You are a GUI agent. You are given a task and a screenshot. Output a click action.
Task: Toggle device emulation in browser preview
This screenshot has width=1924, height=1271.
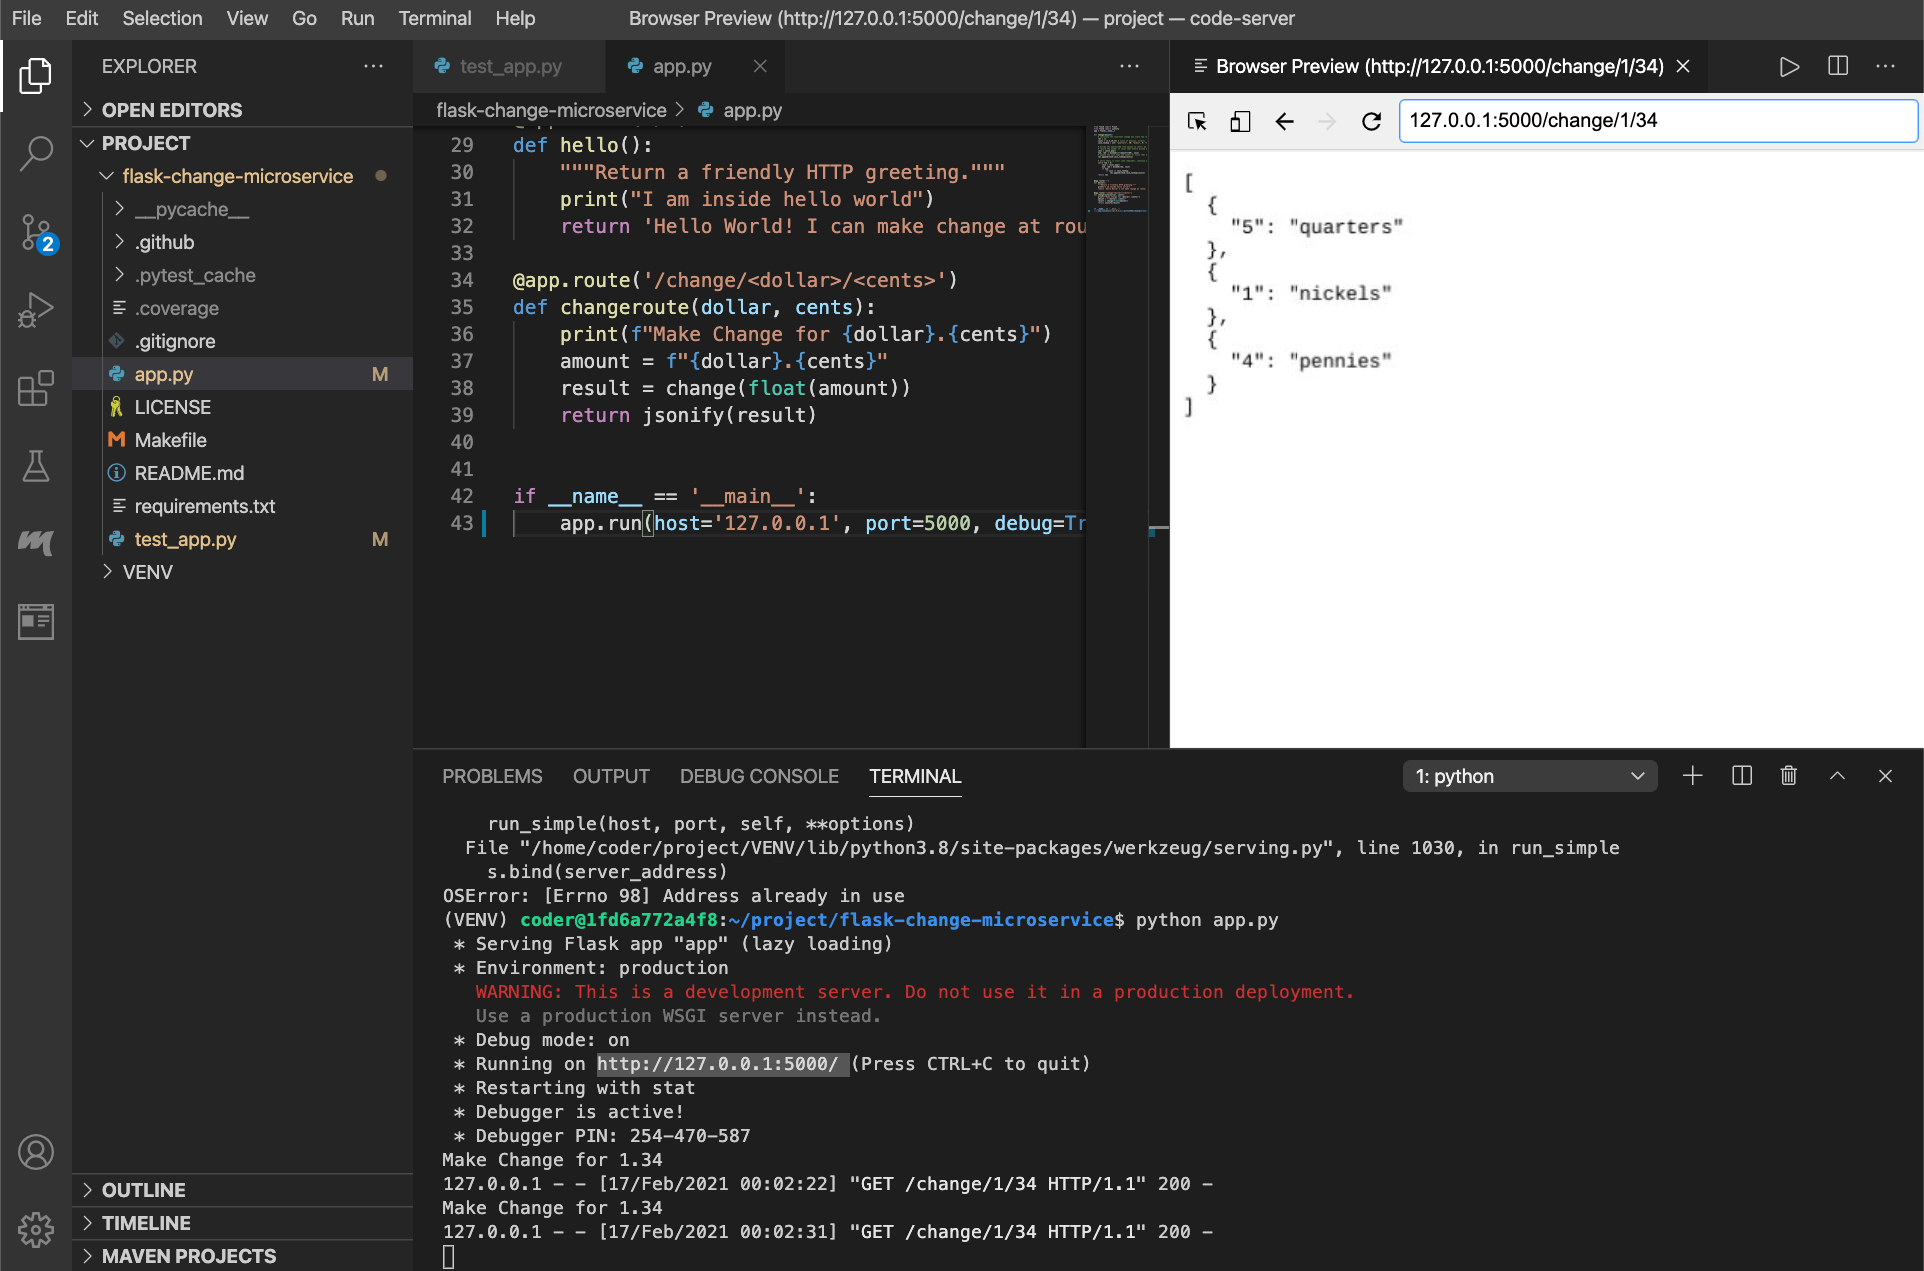point(1240,121)
